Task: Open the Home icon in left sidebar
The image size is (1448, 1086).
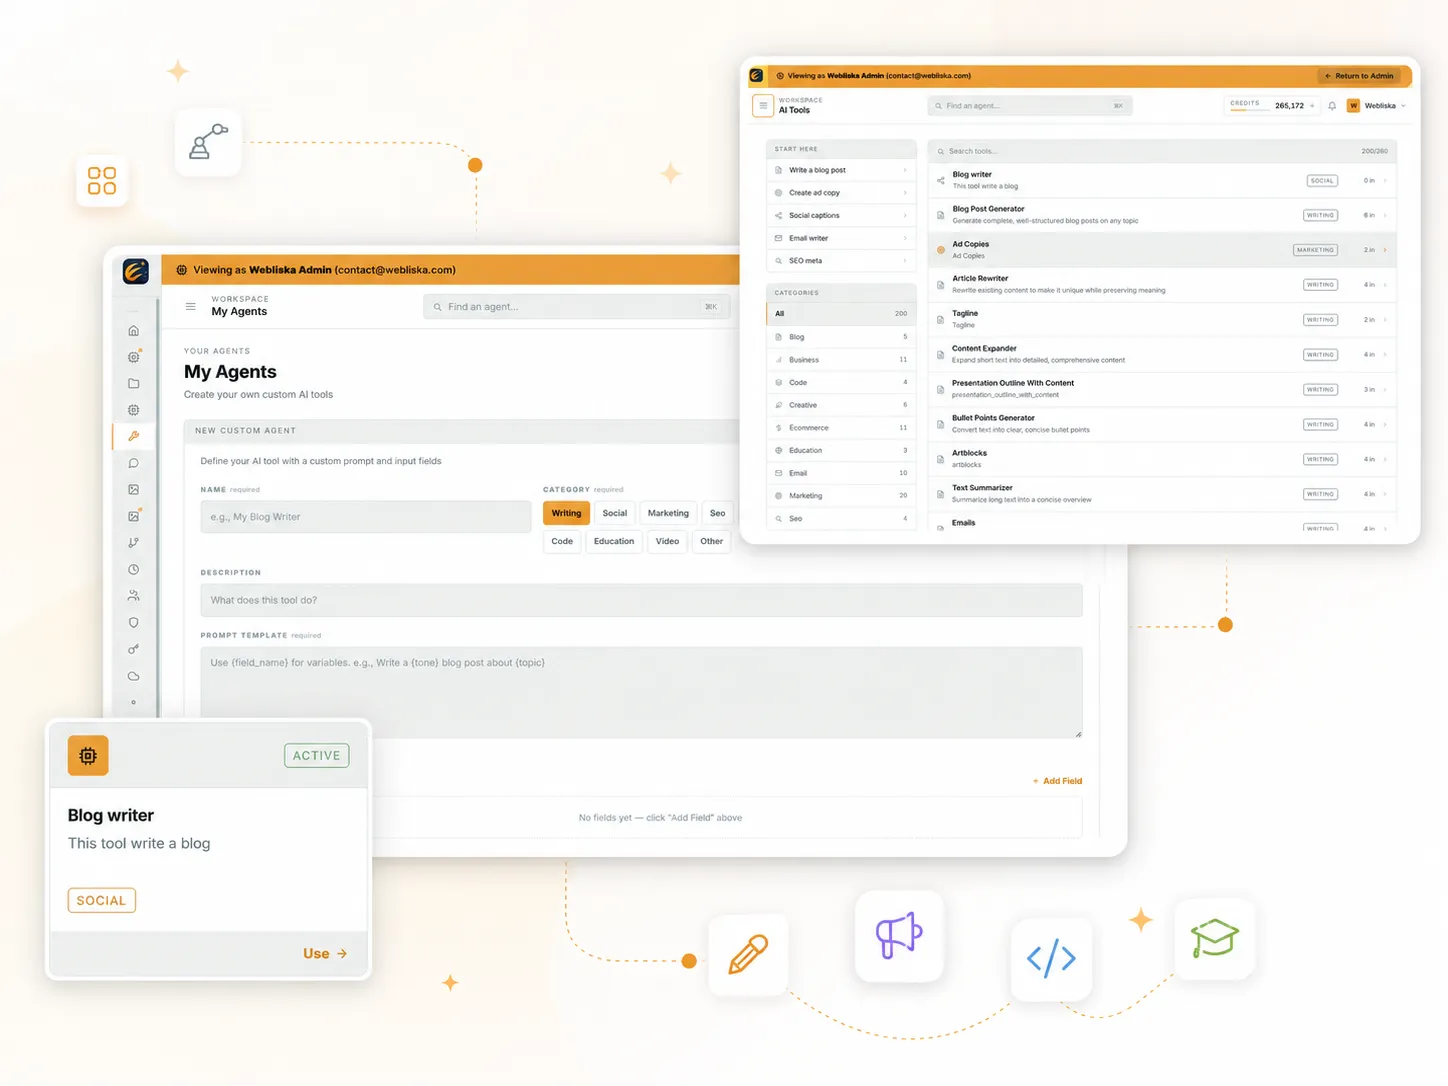Action: coord(133,331)
